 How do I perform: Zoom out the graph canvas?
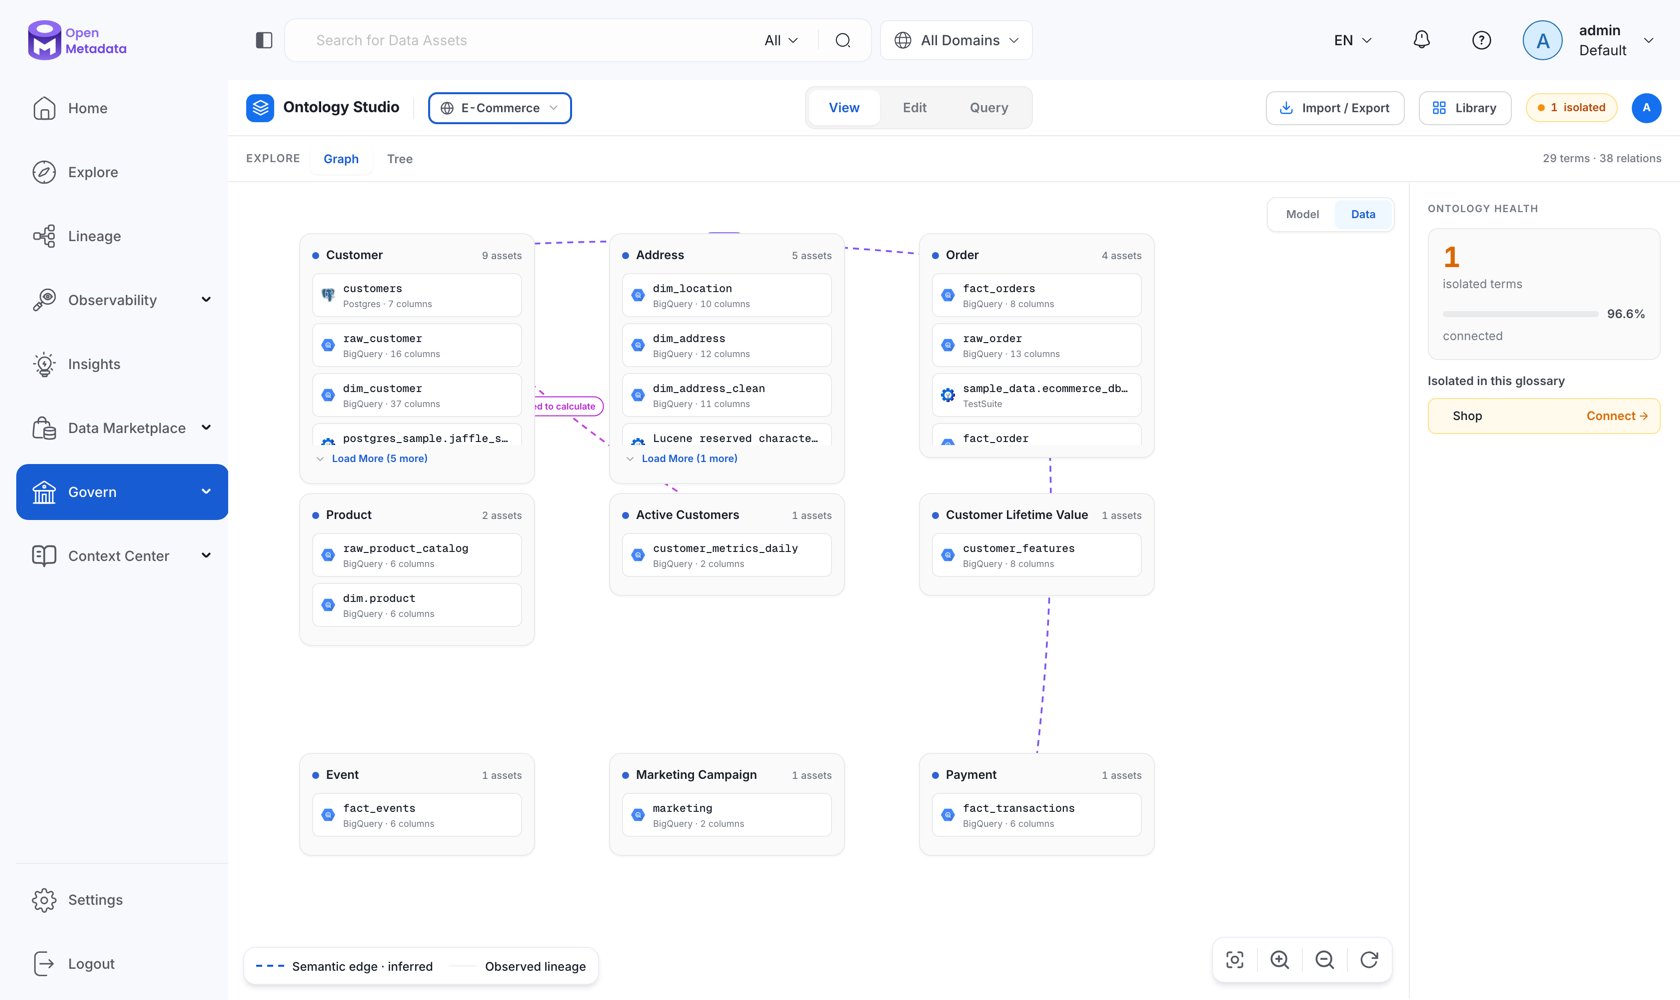pyautogui.click(x=1325, y=960)
